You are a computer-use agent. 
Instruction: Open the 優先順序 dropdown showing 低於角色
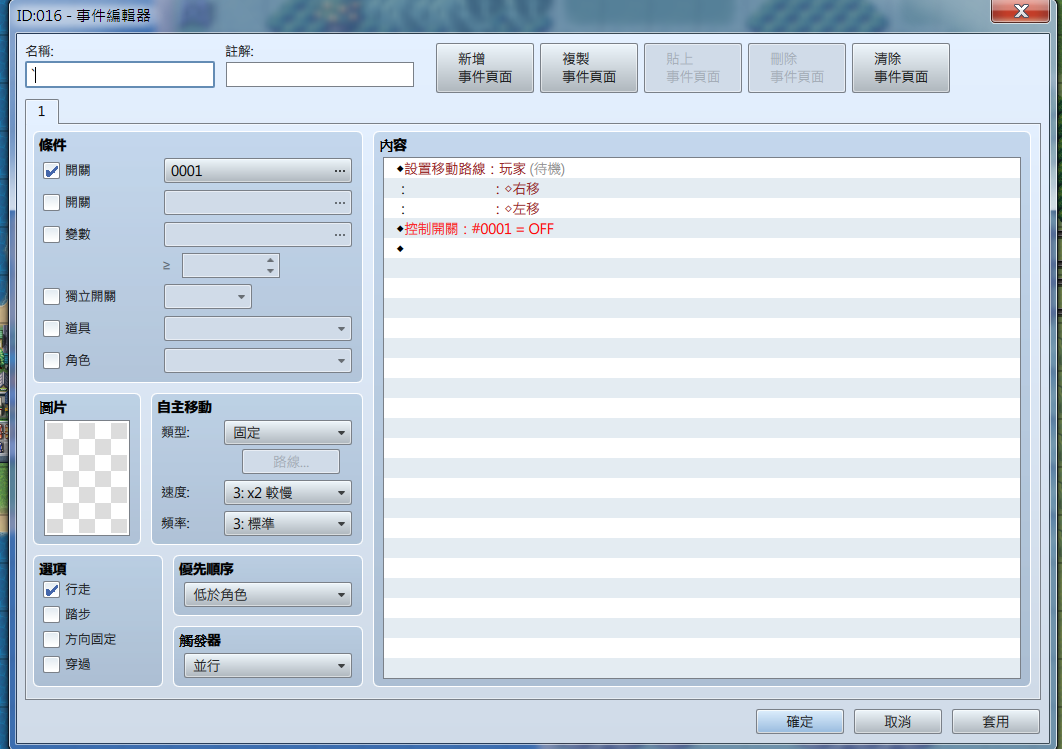coord(268,595)
